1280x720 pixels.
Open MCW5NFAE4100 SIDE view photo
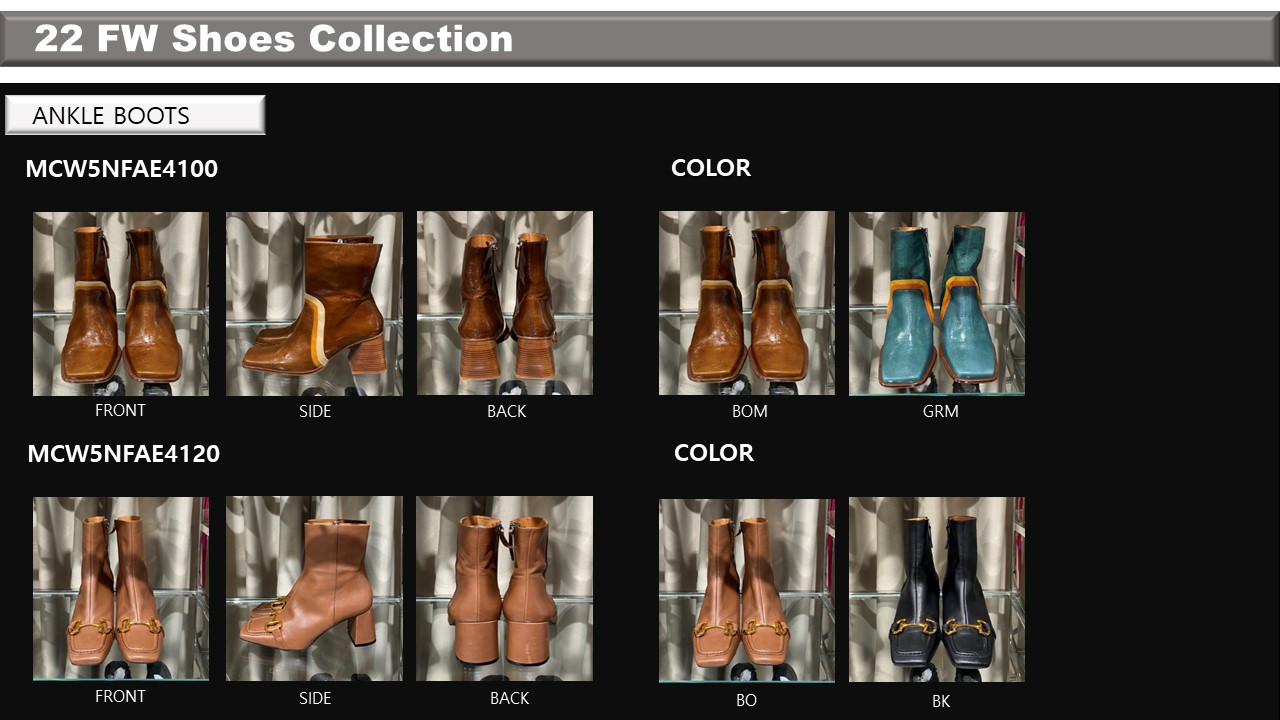click(314, 303)
